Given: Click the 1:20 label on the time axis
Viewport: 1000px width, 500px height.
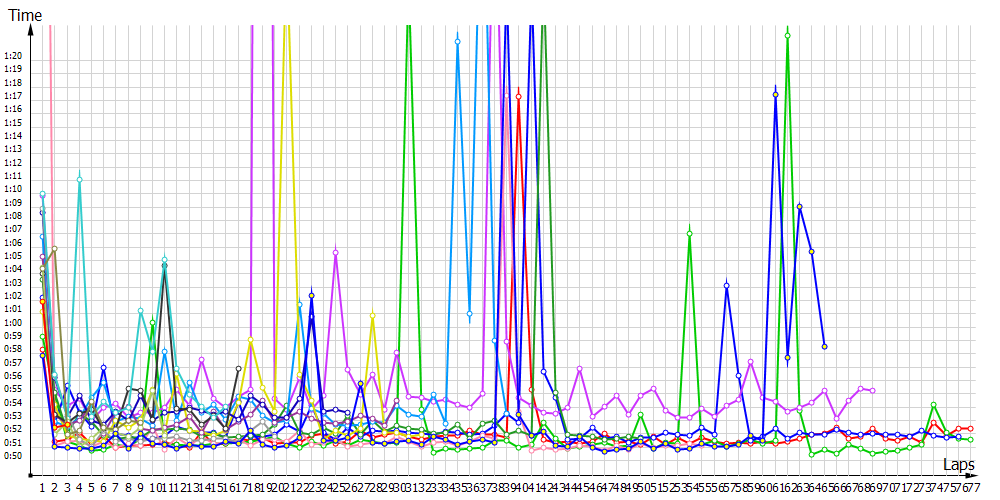Looking at the screenshot, I should pos(14,55).
